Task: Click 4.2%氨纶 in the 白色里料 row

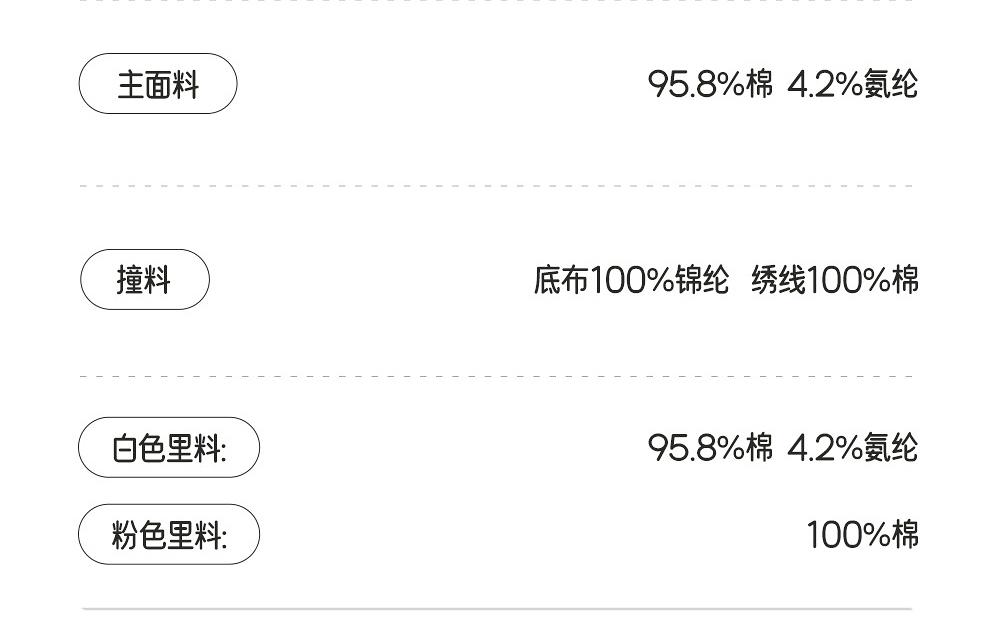Action: (x=852, y=447)
